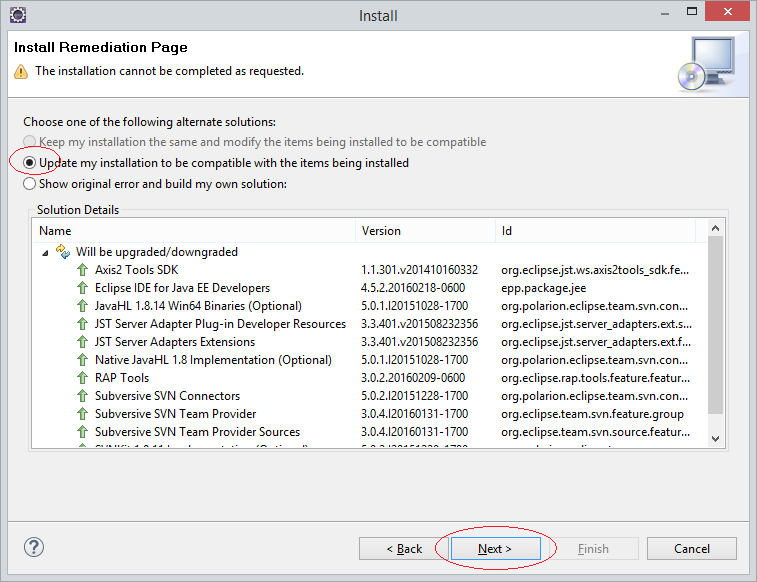The width and height of the screenshot is (757, 582).
Task: Click the upgrade/downgrade category icon
Action: (x=63, y=251)
